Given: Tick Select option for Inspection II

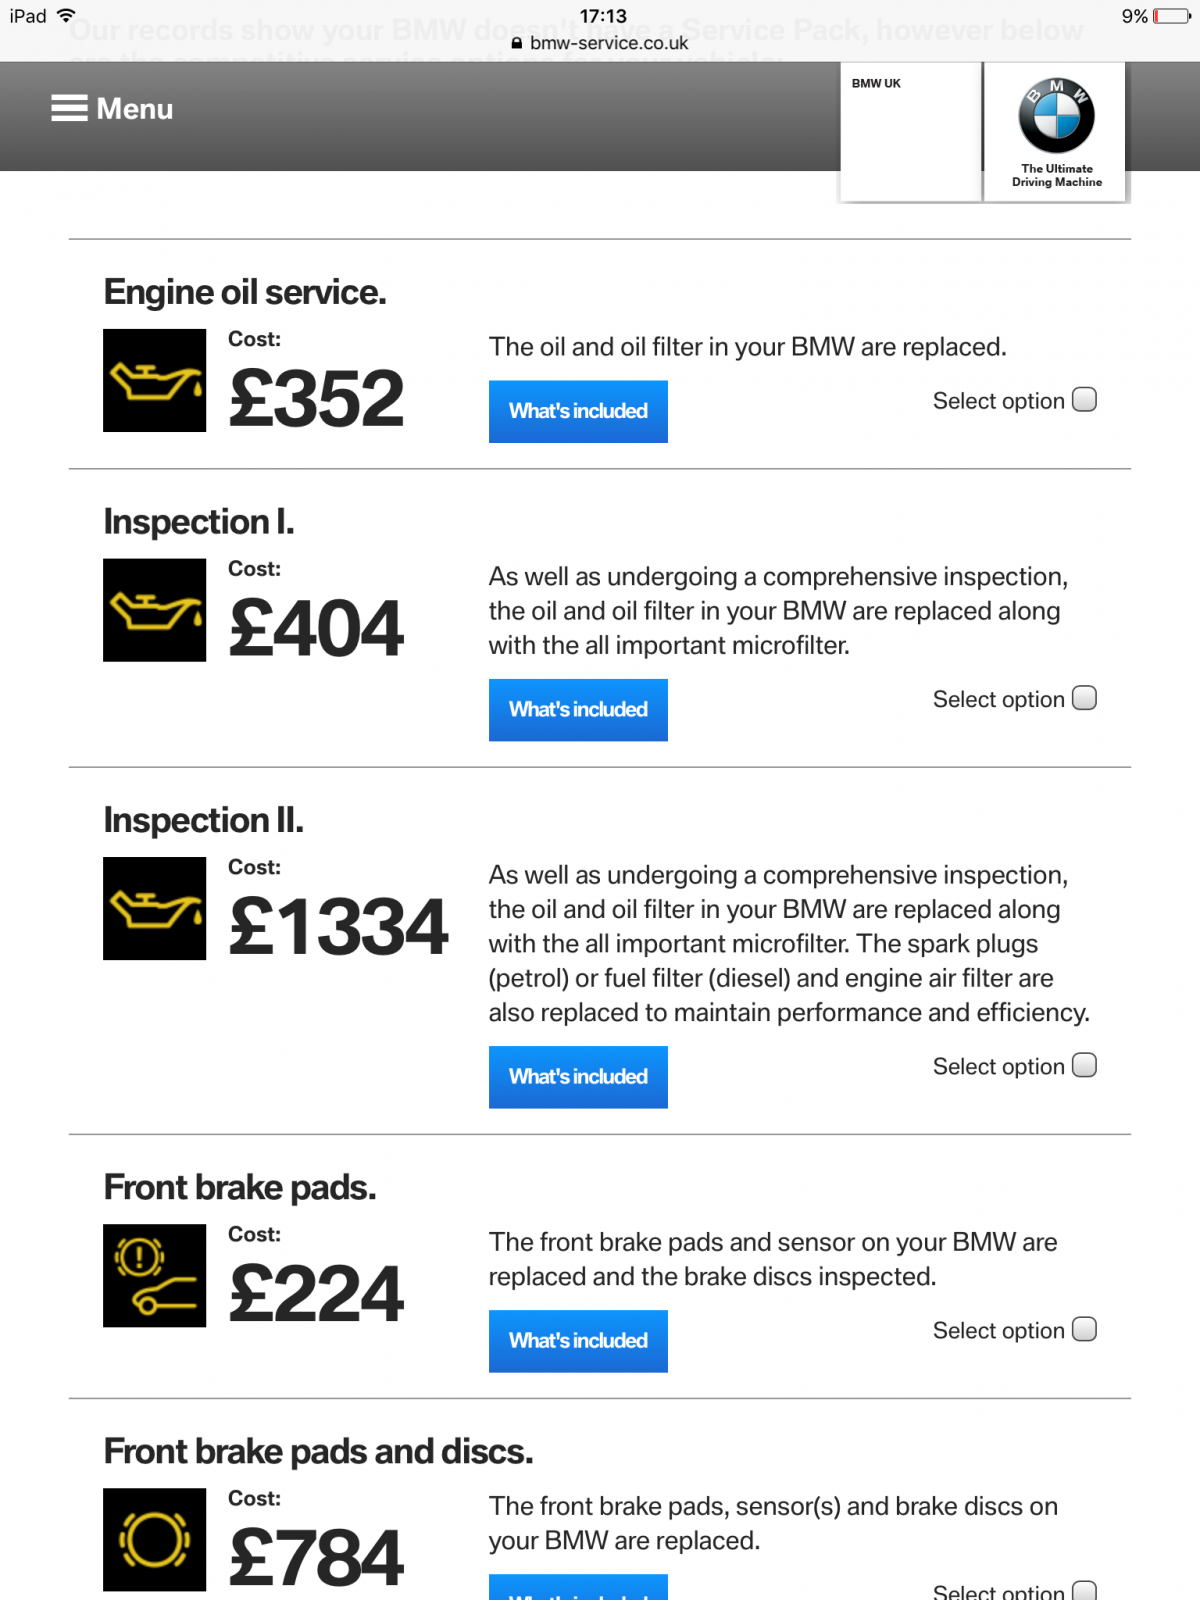Looking at the screenshot, I should point(1084,1065).
